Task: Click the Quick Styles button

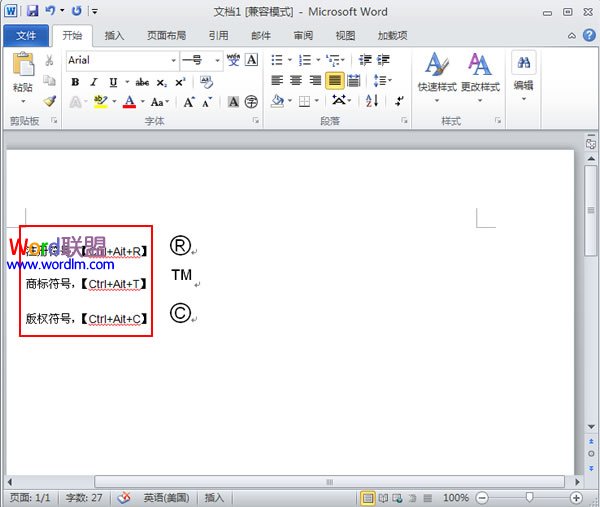Action: (437, 74)
